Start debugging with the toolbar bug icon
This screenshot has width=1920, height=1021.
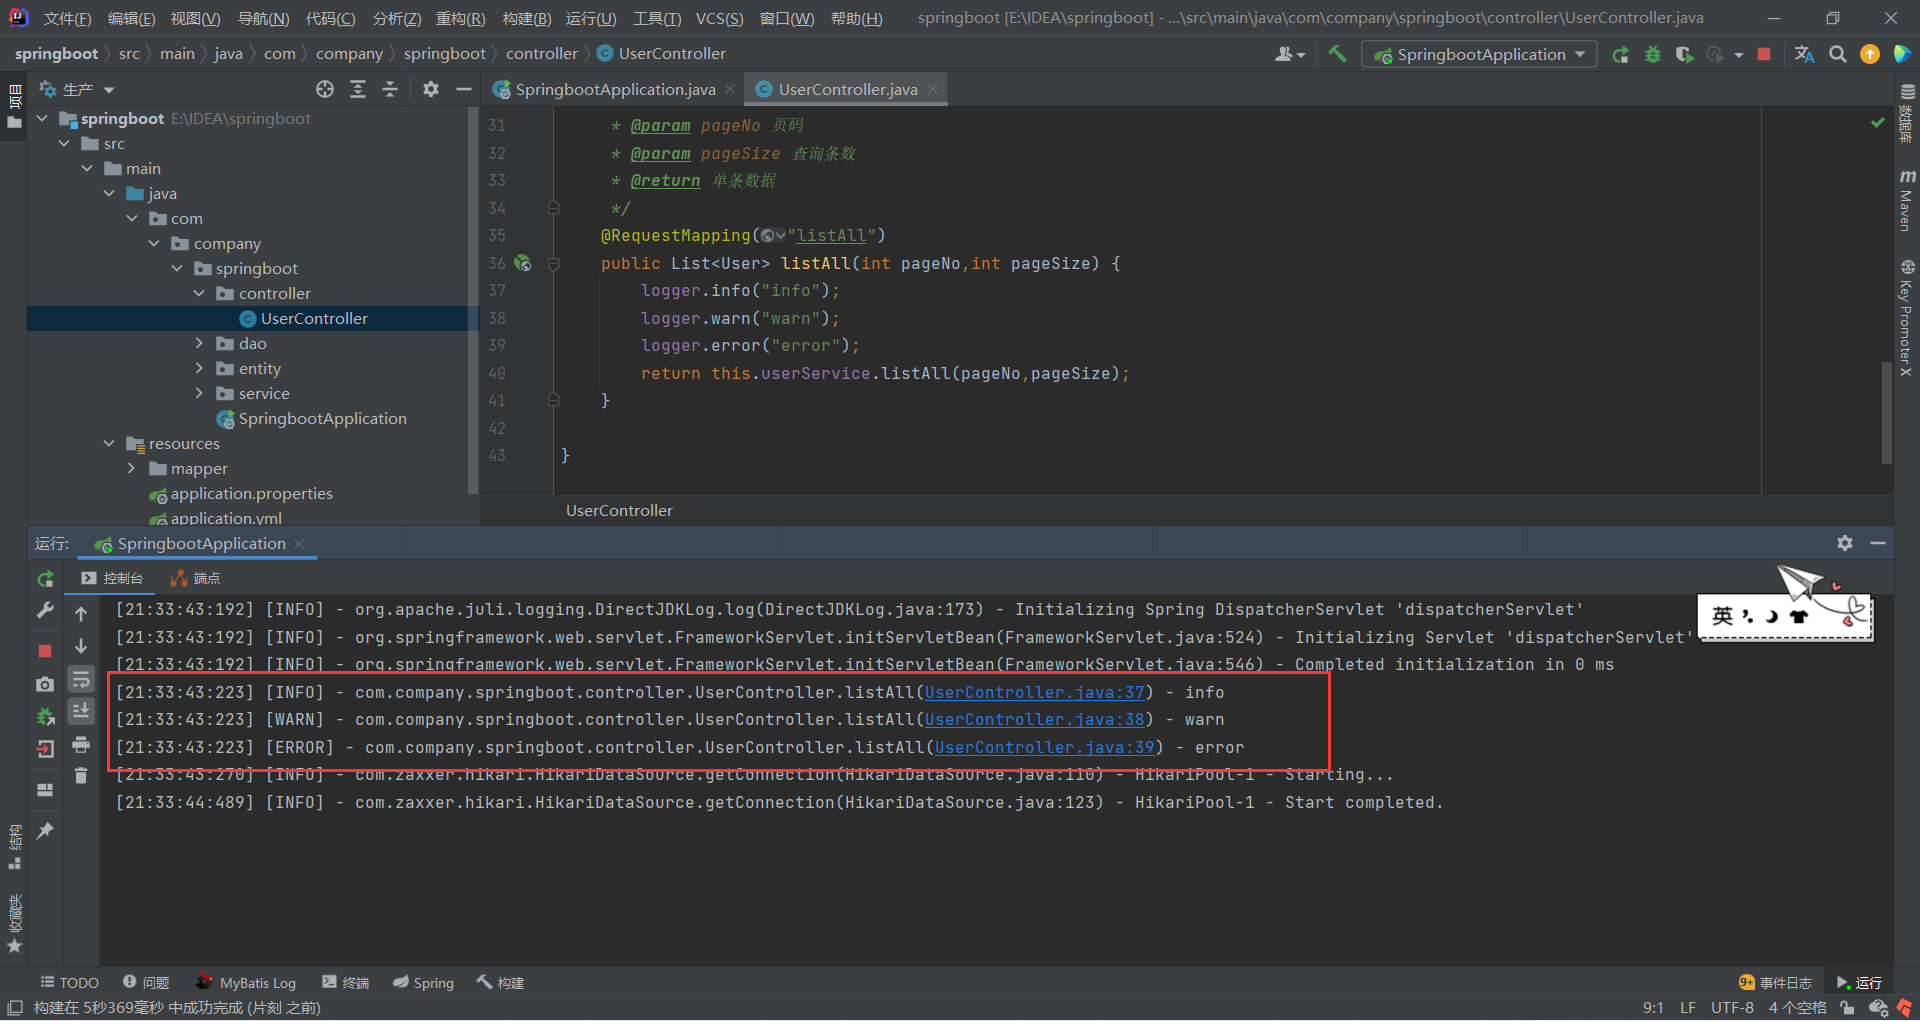point(1652,54)
